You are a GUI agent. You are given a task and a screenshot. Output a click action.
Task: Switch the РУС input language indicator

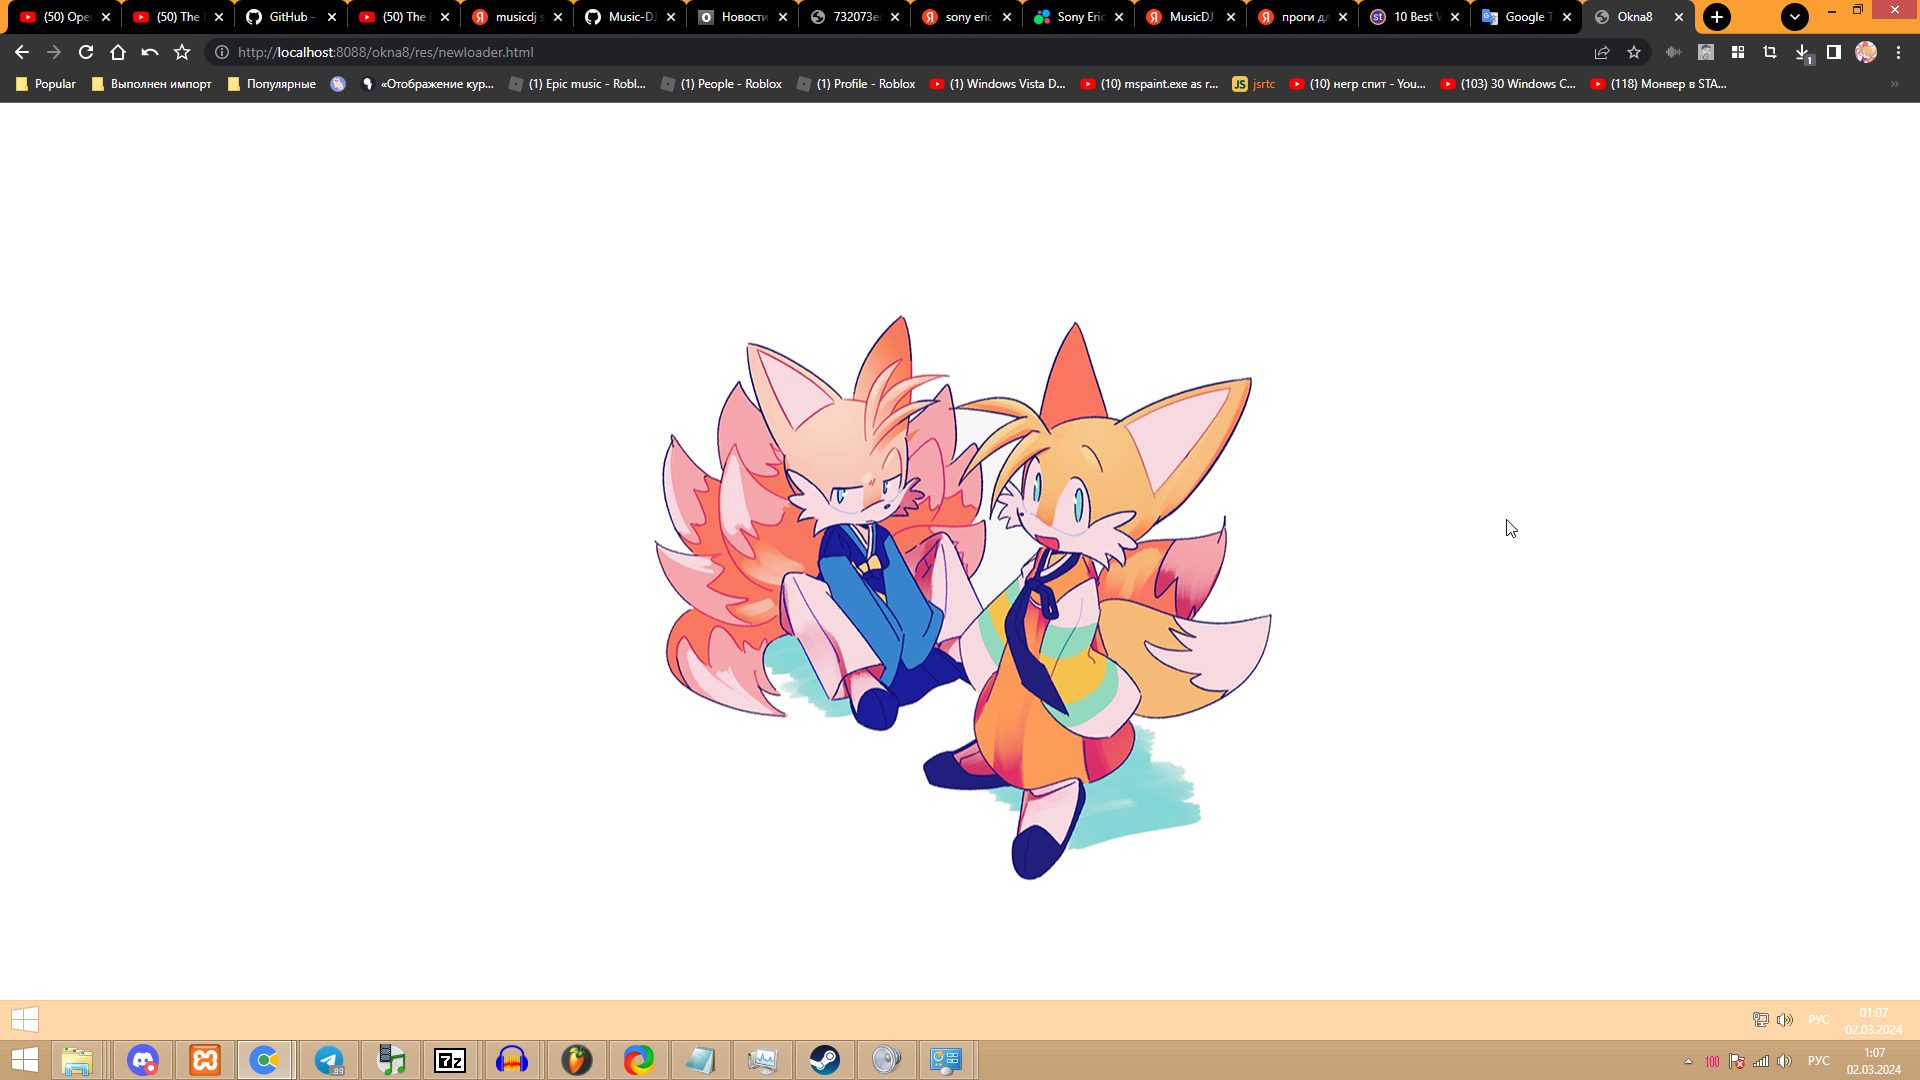[x=1819, y=1061]
